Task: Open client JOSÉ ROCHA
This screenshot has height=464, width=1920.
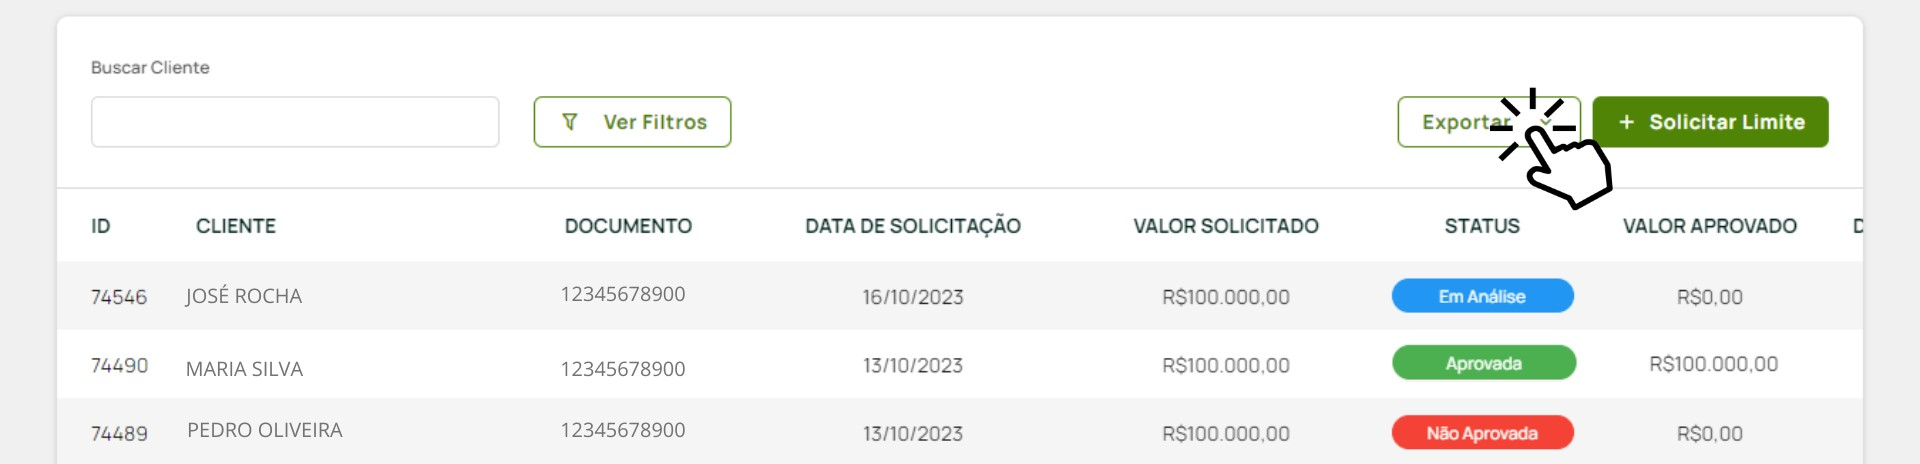Action: point(244,296)
